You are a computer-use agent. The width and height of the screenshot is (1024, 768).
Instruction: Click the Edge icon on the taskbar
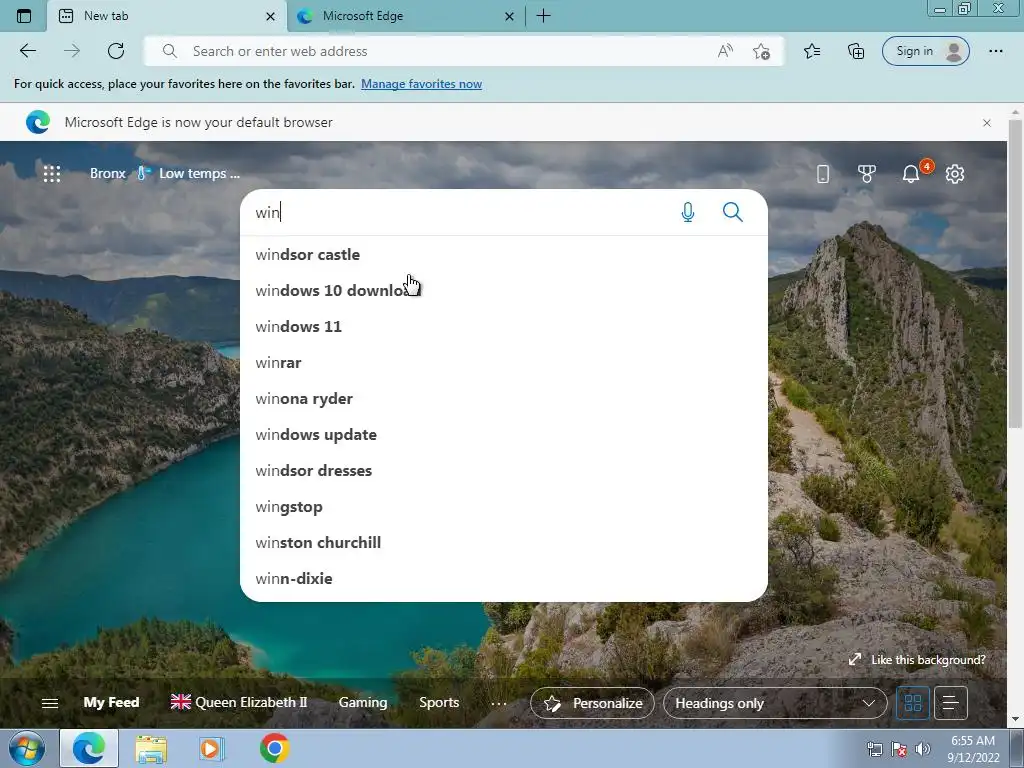click(x=89, y=748)
